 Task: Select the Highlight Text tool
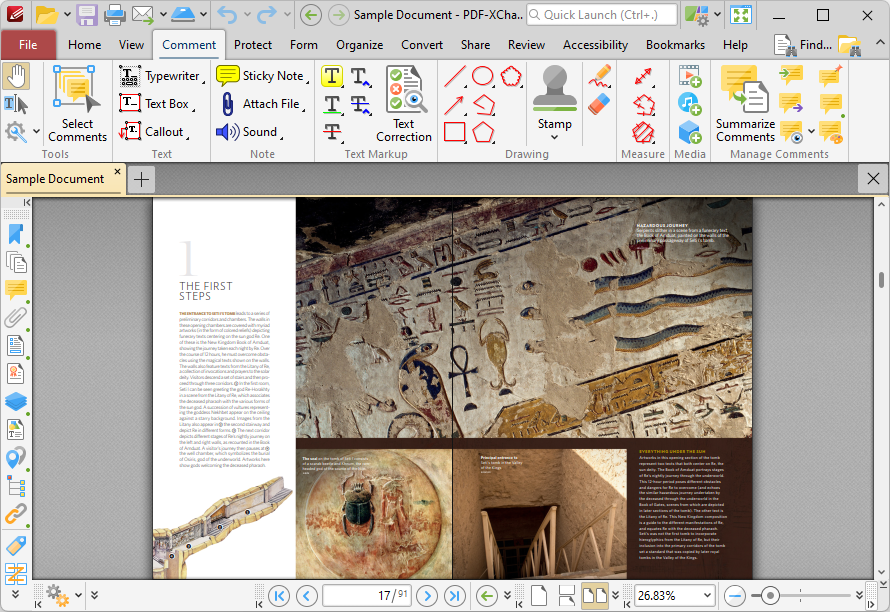click(332, 76)
